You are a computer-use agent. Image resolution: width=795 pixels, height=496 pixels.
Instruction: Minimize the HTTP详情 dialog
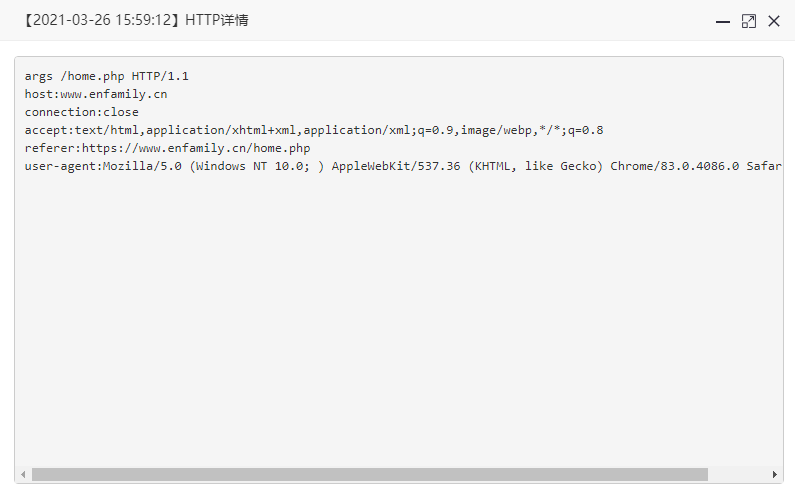point(722,21)
